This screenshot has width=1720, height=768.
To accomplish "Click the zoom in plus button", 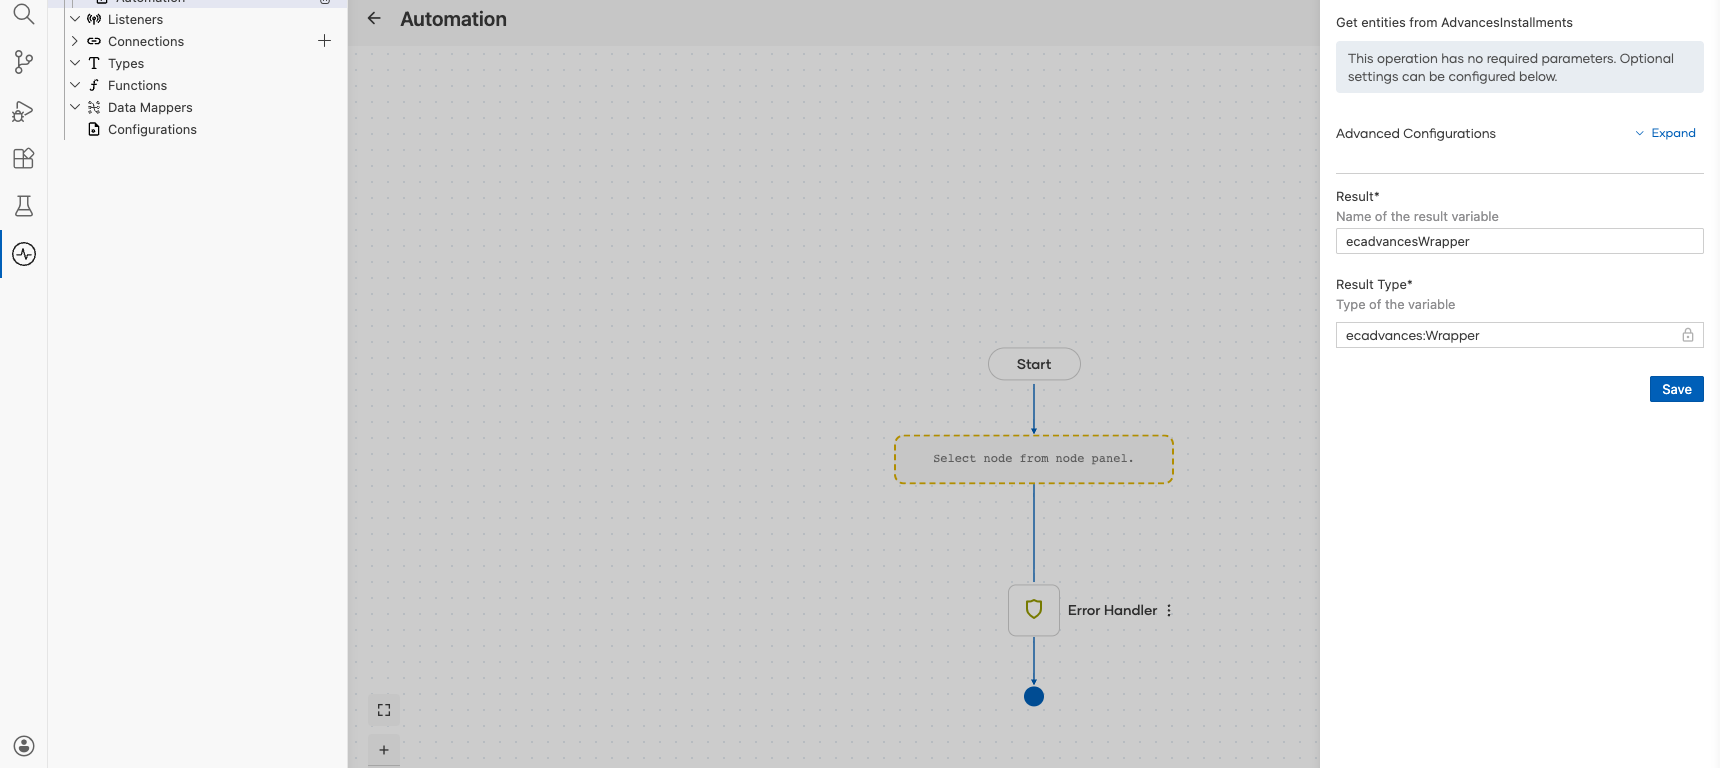I will (384, 750).
